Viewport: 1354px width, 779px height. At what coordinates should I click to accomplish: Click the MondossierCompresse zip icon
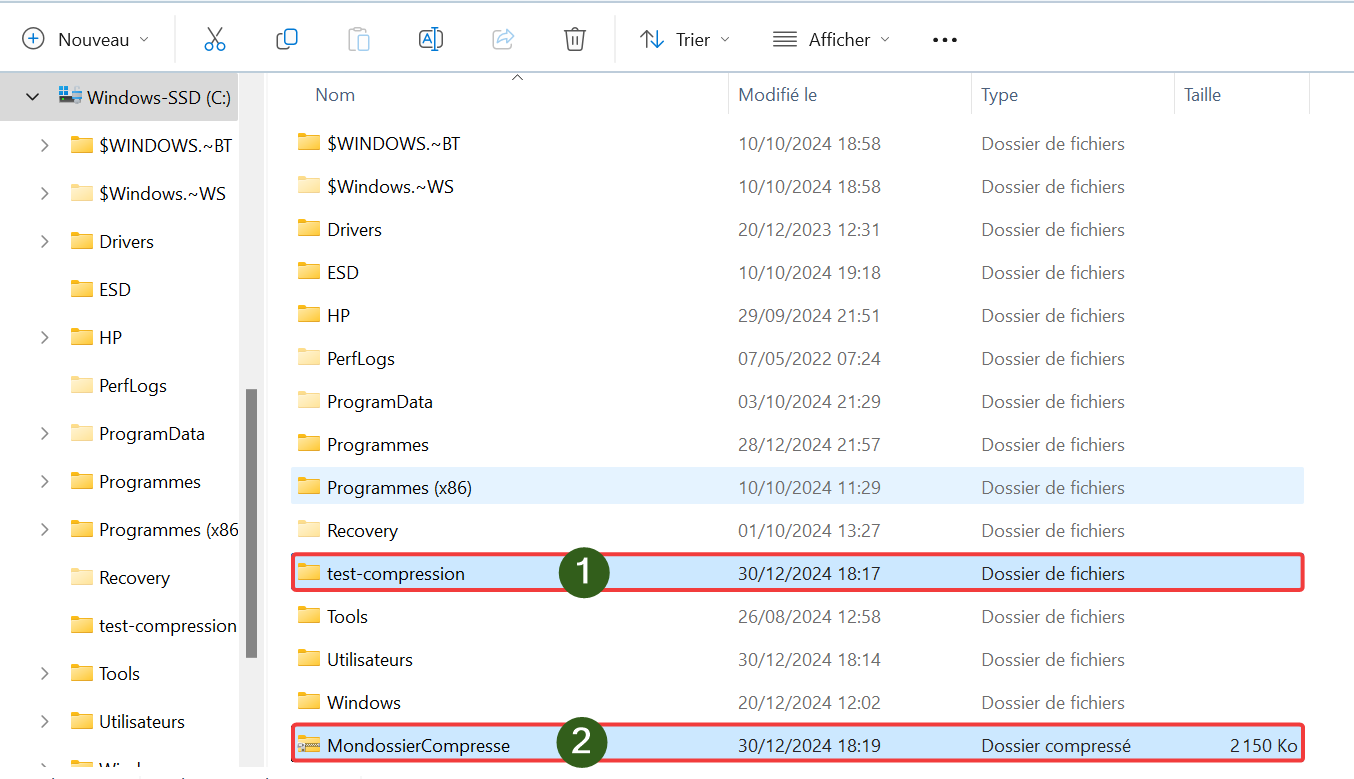(309, 744)
